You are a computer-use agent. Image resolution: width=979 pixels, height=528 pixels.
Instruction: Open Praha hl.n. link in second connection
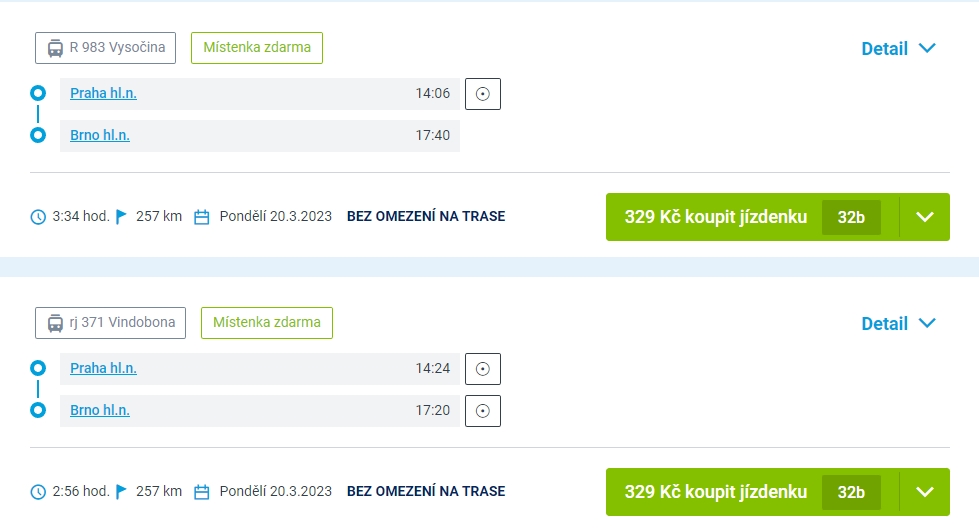click(x=103, y=368)
